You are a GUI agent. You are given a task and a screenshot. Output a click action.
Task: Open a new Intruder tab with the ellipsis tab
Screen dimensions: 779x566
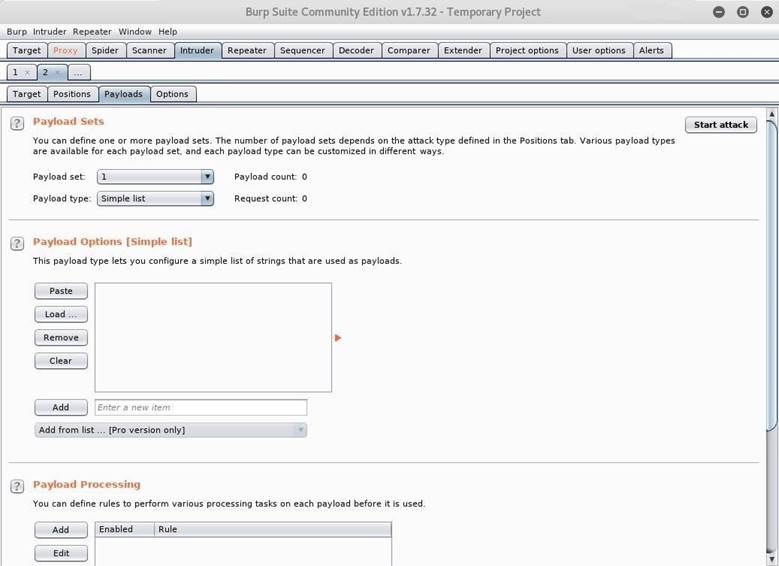(79, 73)
